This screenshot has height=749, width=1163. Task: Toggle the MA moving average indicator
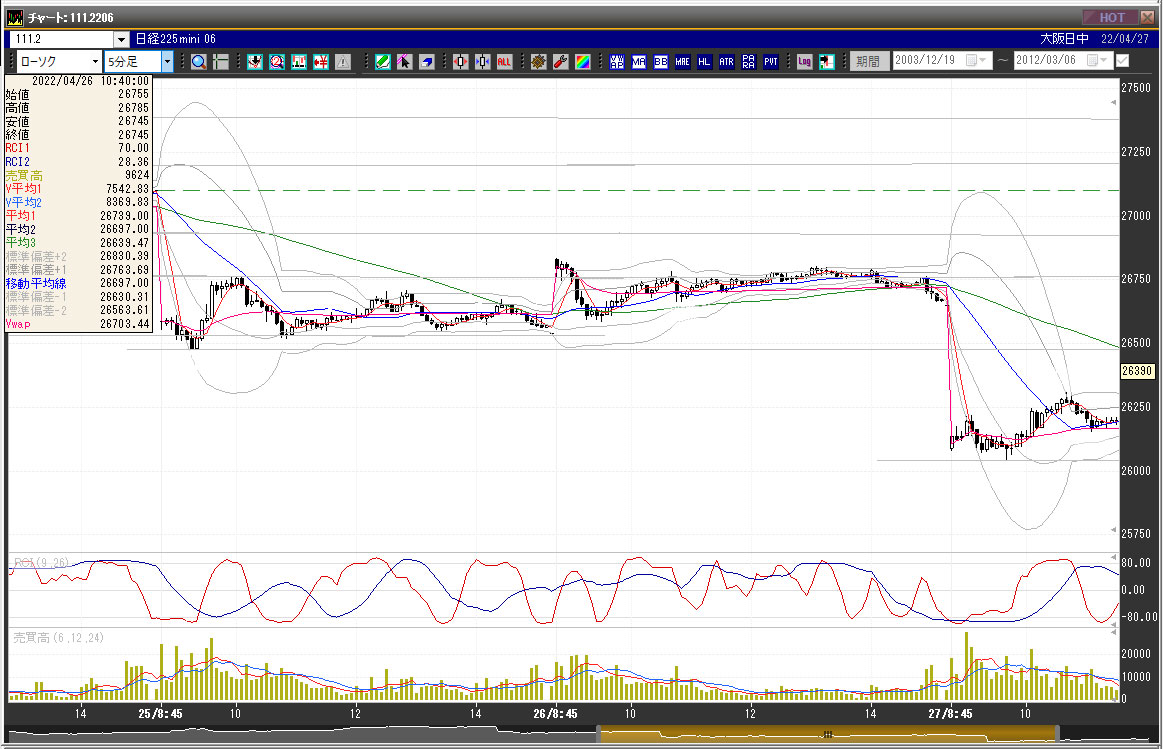[639, 62]
